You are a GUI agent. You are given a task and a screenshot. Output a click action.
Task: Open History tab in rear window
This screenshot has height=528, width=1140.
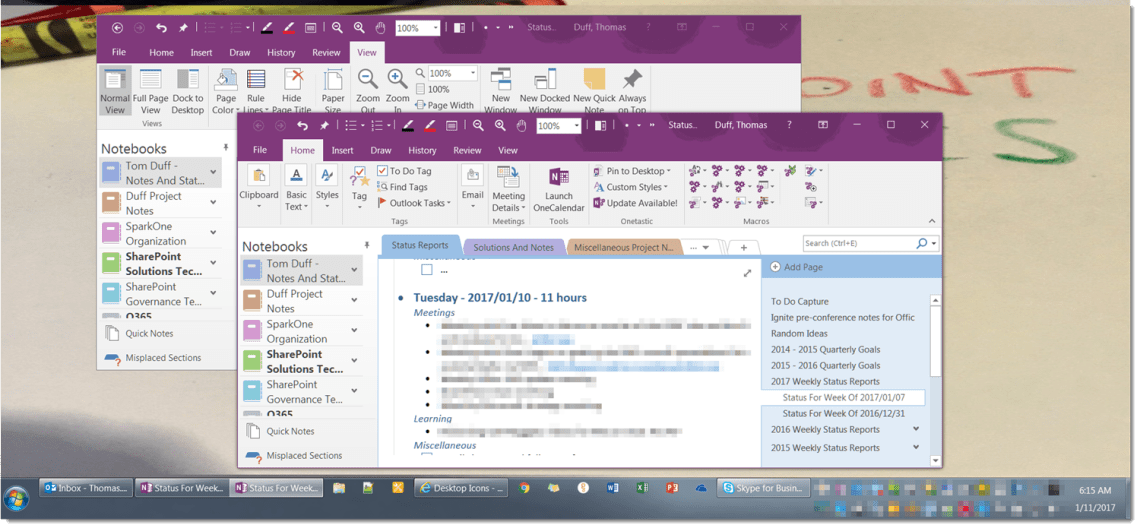[281, 52]
